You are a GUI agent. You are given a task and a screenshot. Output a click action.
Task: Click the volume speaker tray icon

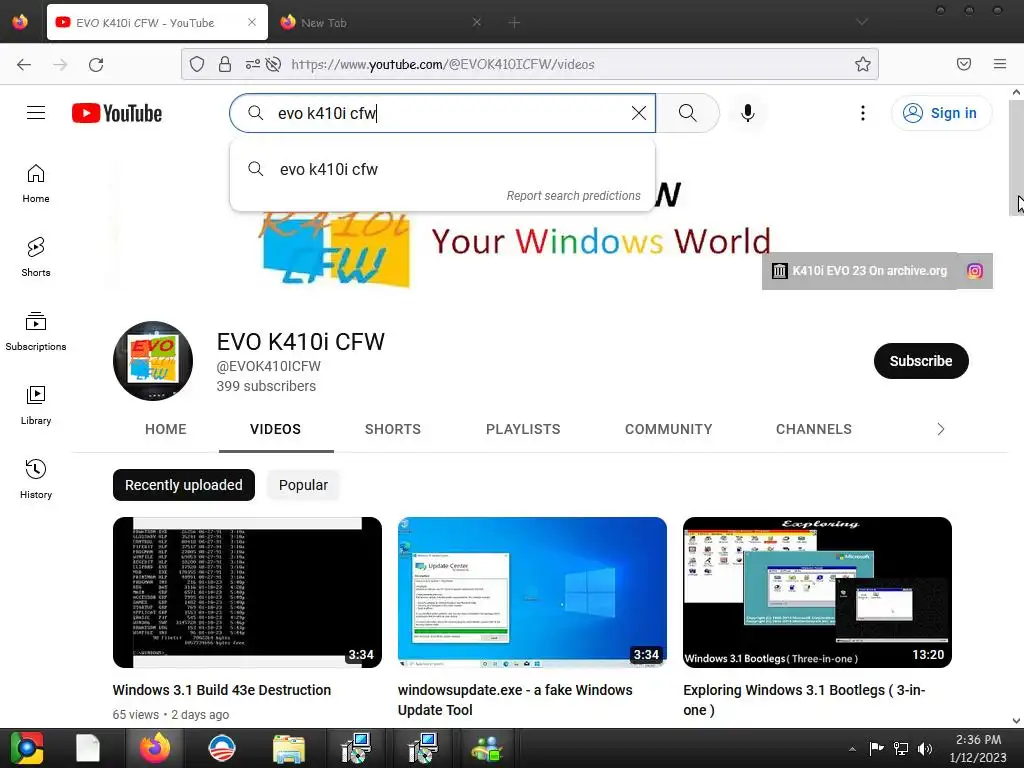pyautogui.click(x=925, y=748)
